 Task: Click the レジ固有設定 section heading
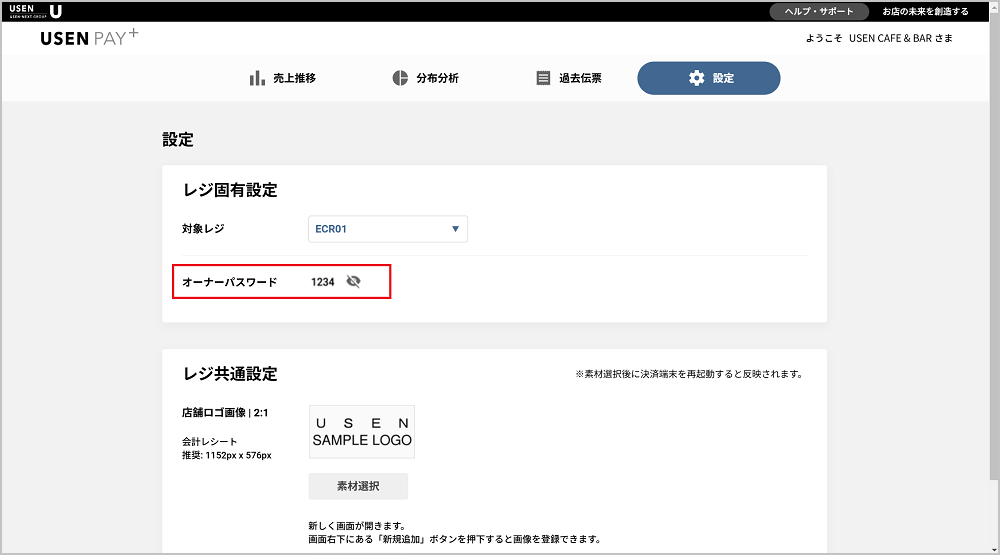pos(230,190)
